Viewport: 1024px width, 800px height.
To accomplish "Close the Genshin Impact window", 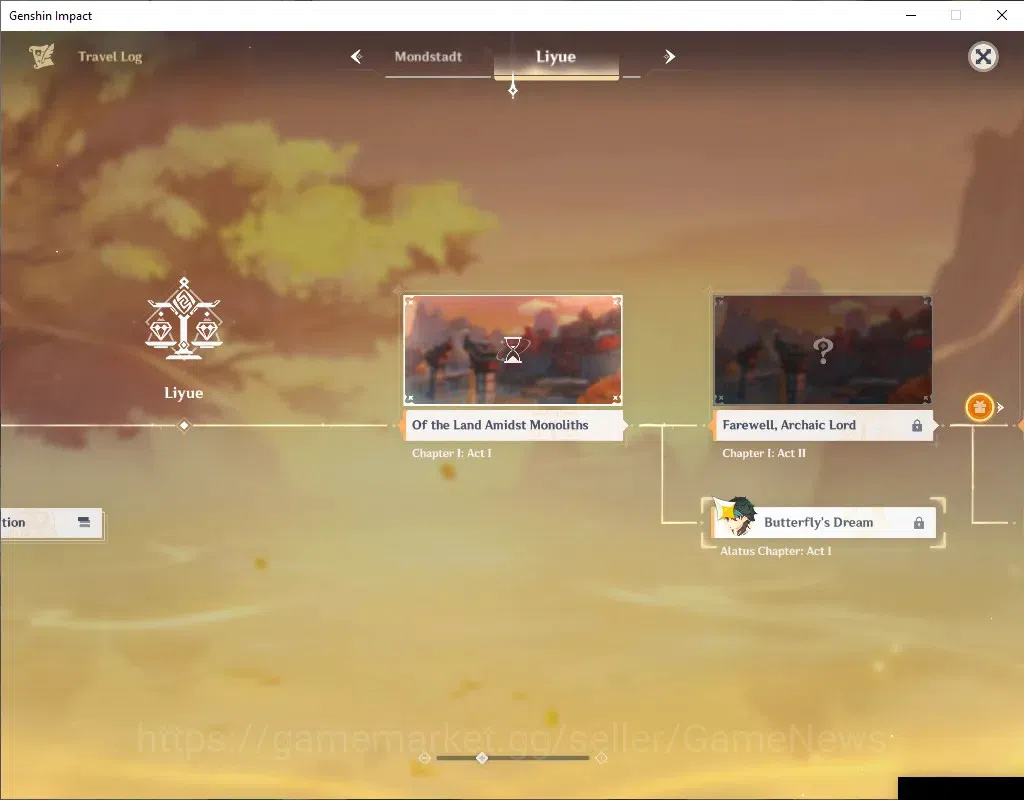I will coord(1002,15).
